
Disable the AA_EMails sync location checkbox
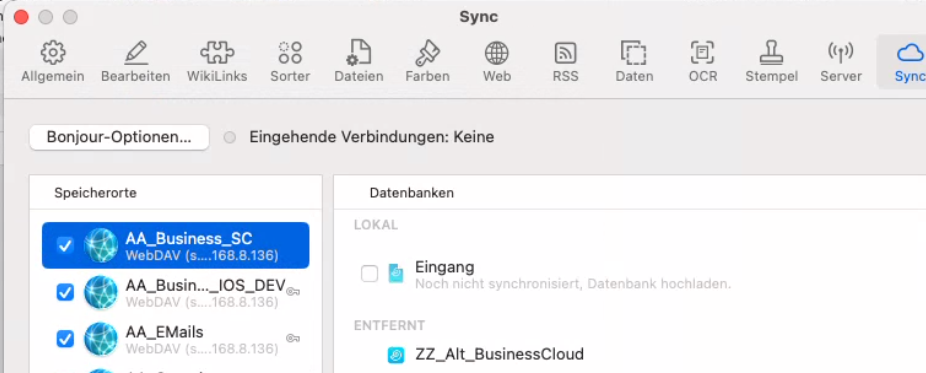coord(65,339)
